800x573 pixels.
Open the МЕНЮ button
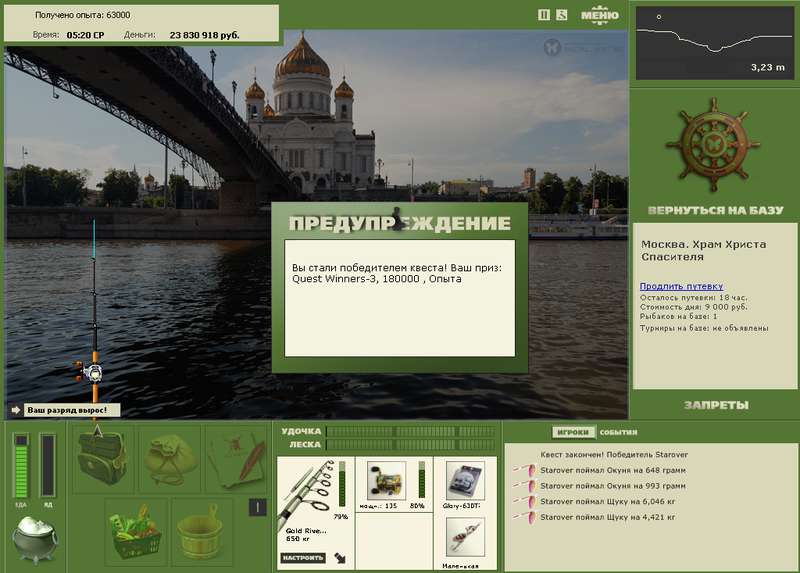click(599, 15)
